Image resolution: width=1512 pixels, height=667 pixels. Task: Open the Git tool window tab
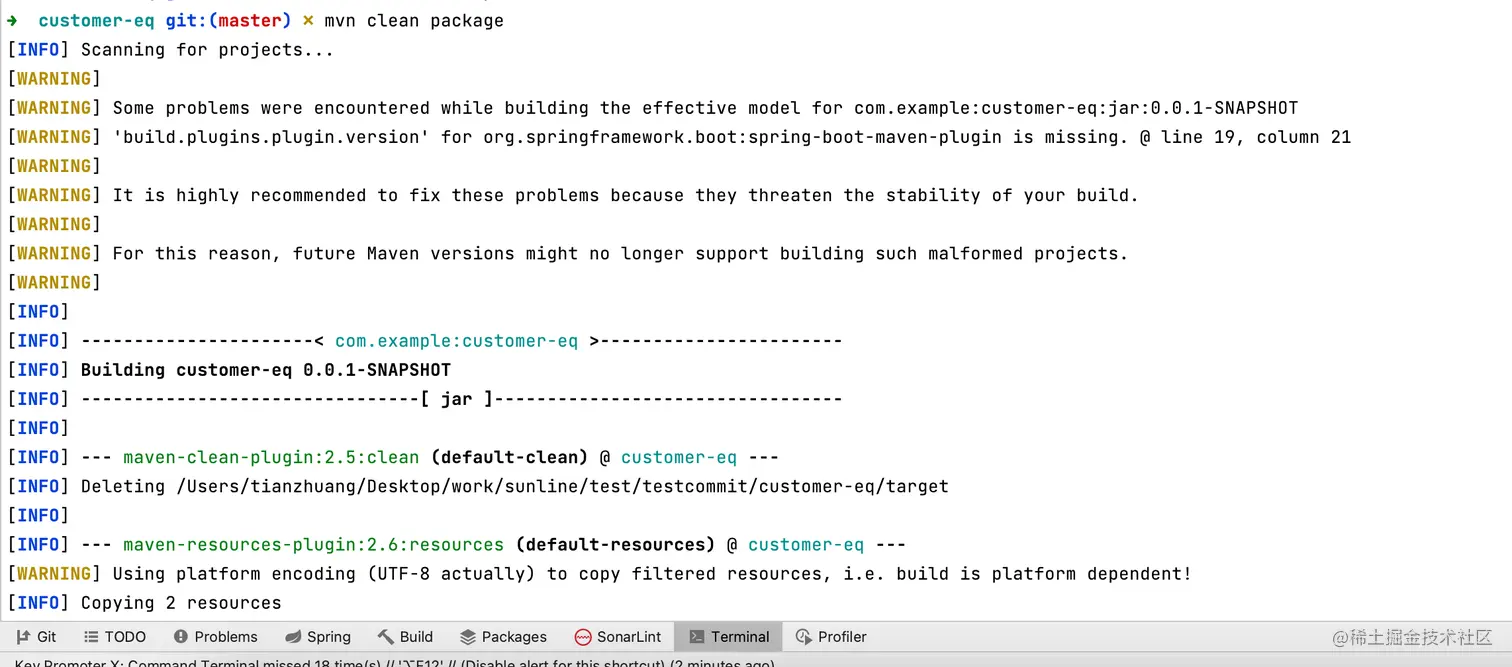coord(37,637)
